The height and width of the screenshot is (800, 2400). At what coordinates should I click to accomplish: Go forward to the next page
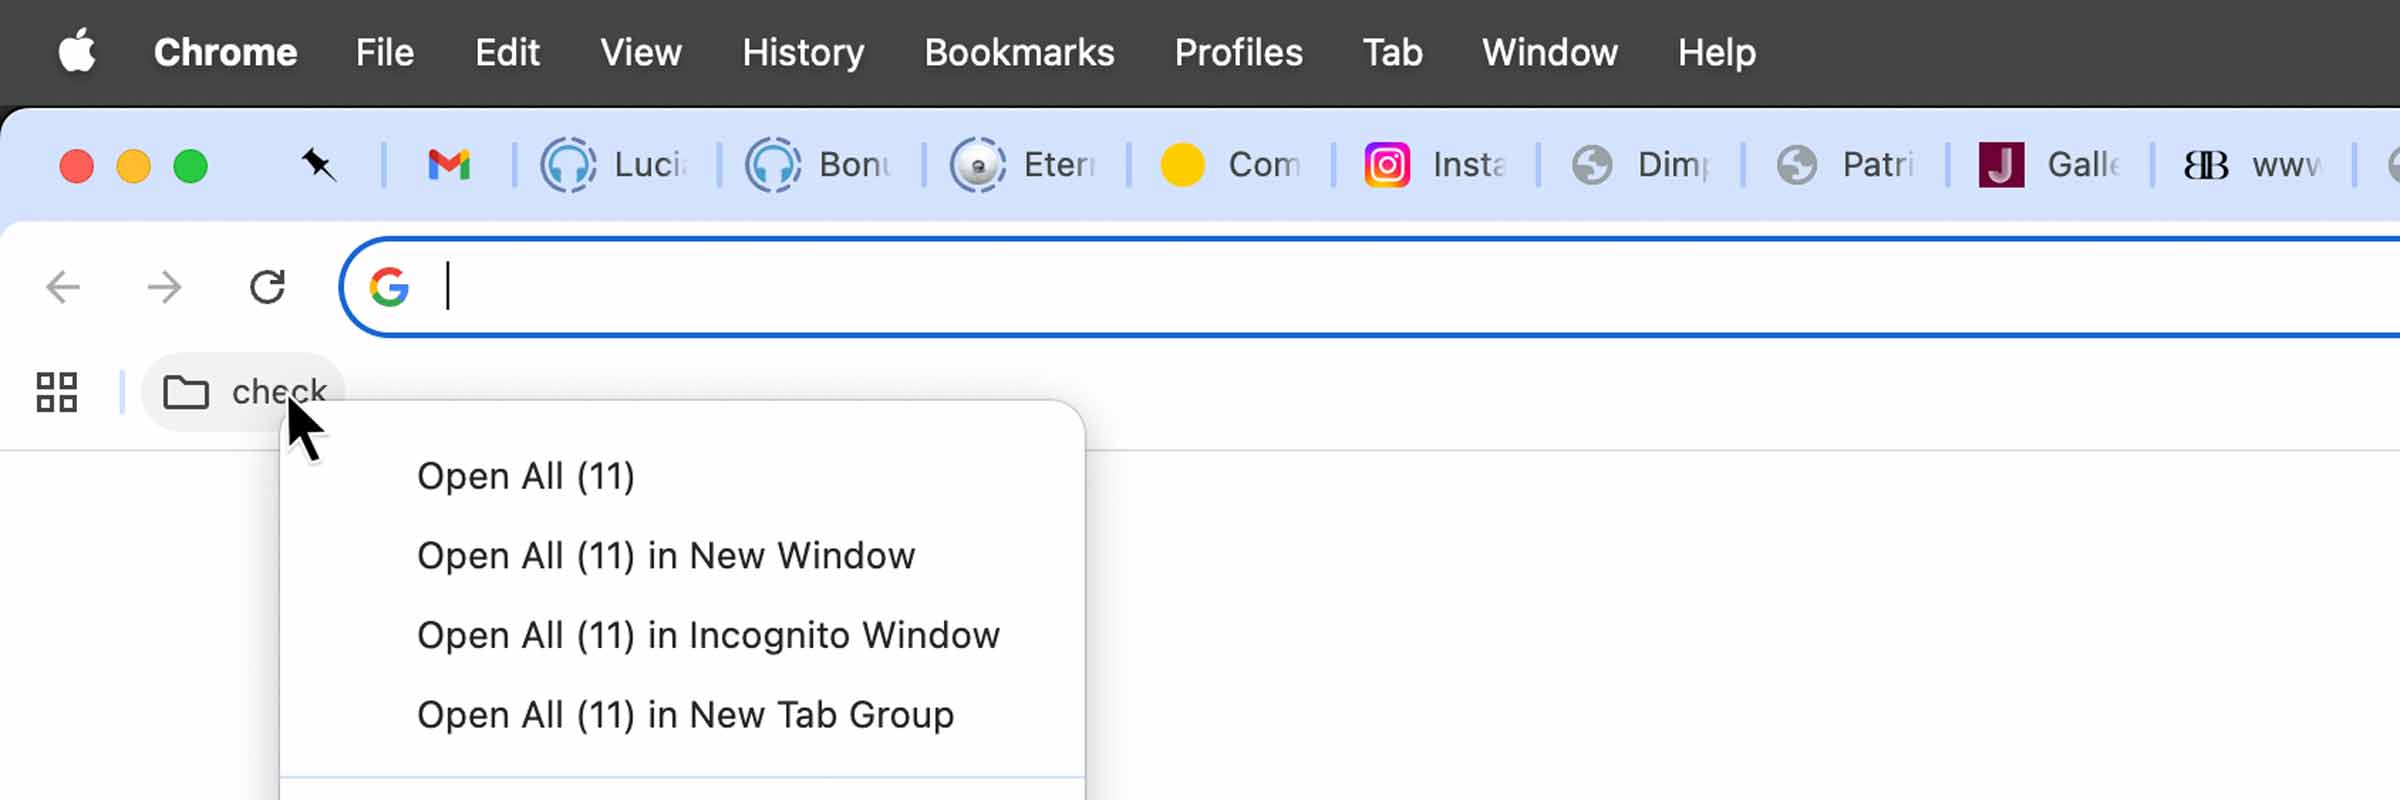pyautogui.click(x=165, y=288)
